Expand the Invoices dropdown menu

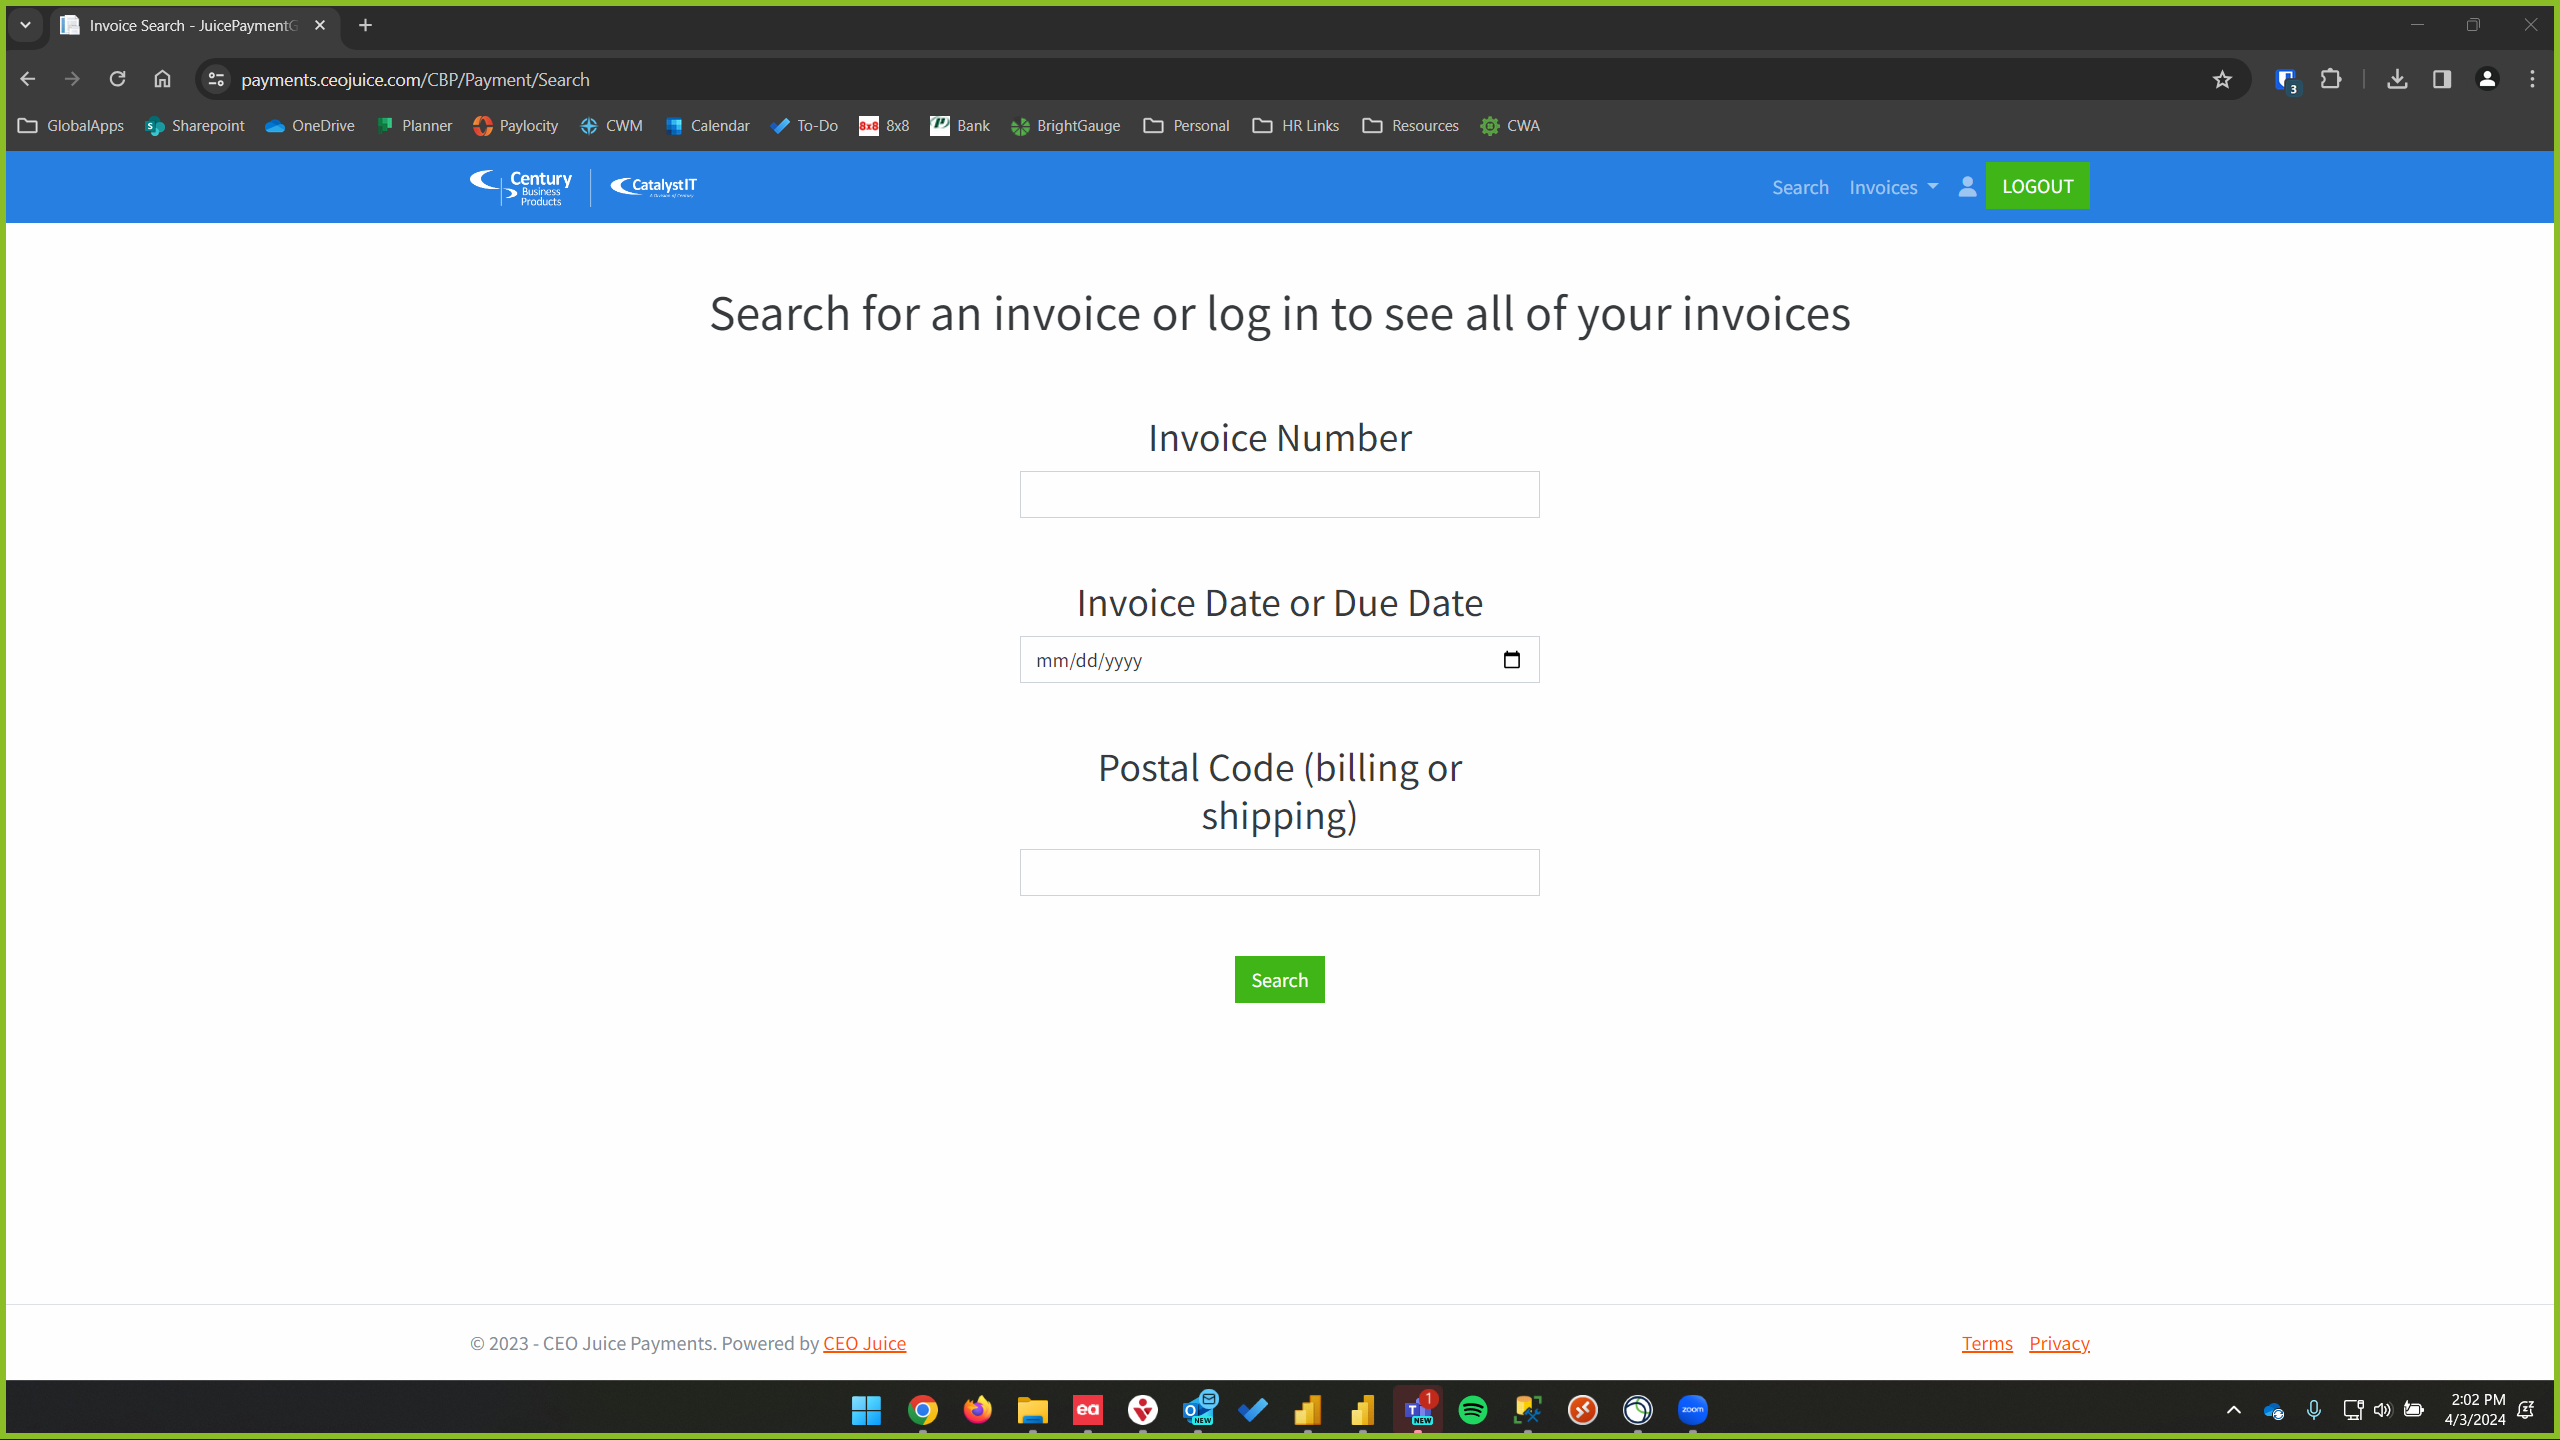1893,187
